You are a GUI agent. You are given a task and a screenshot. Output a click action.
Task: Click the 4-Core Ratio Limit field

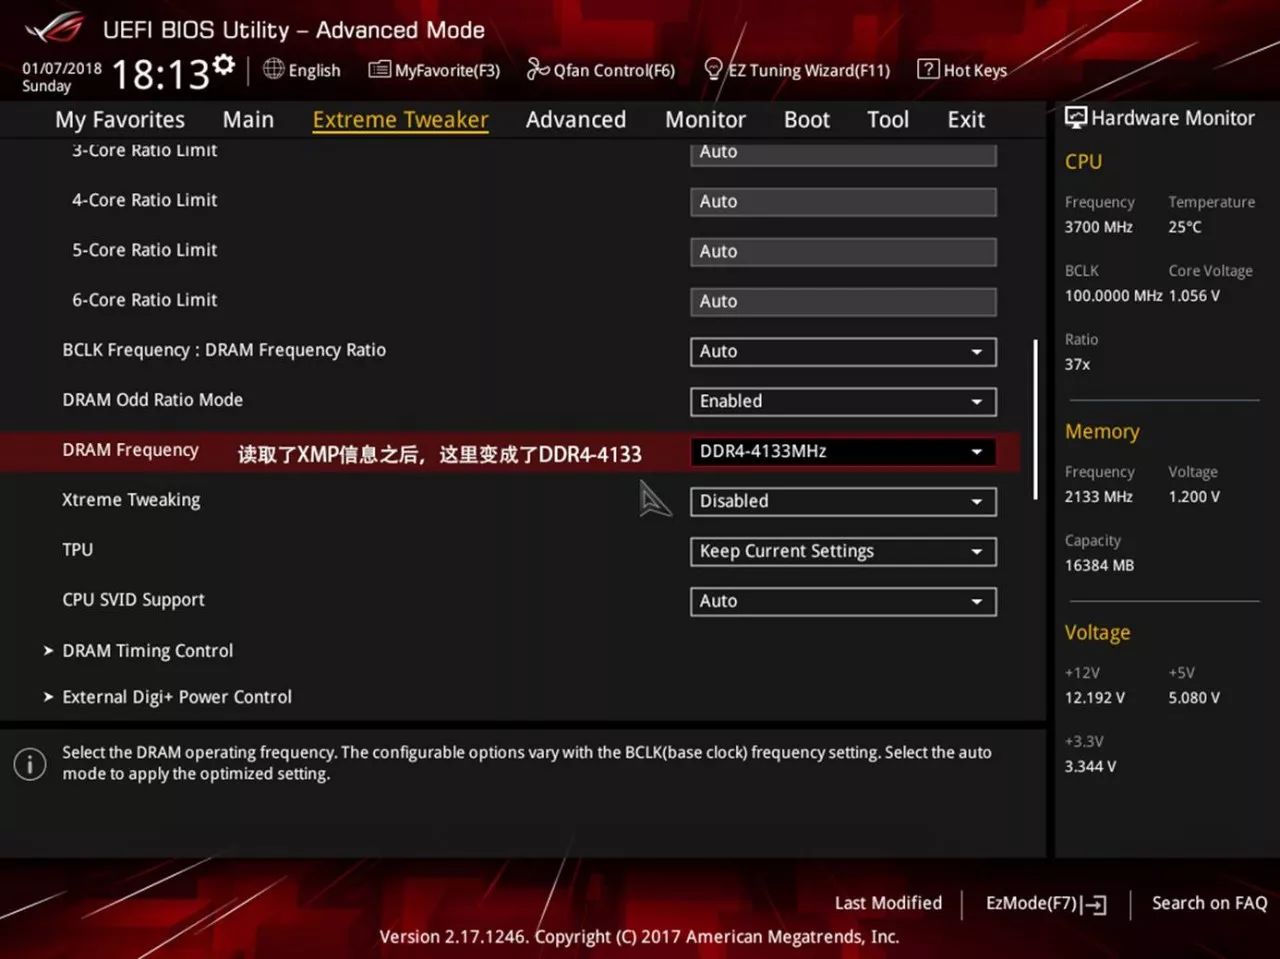843,201
